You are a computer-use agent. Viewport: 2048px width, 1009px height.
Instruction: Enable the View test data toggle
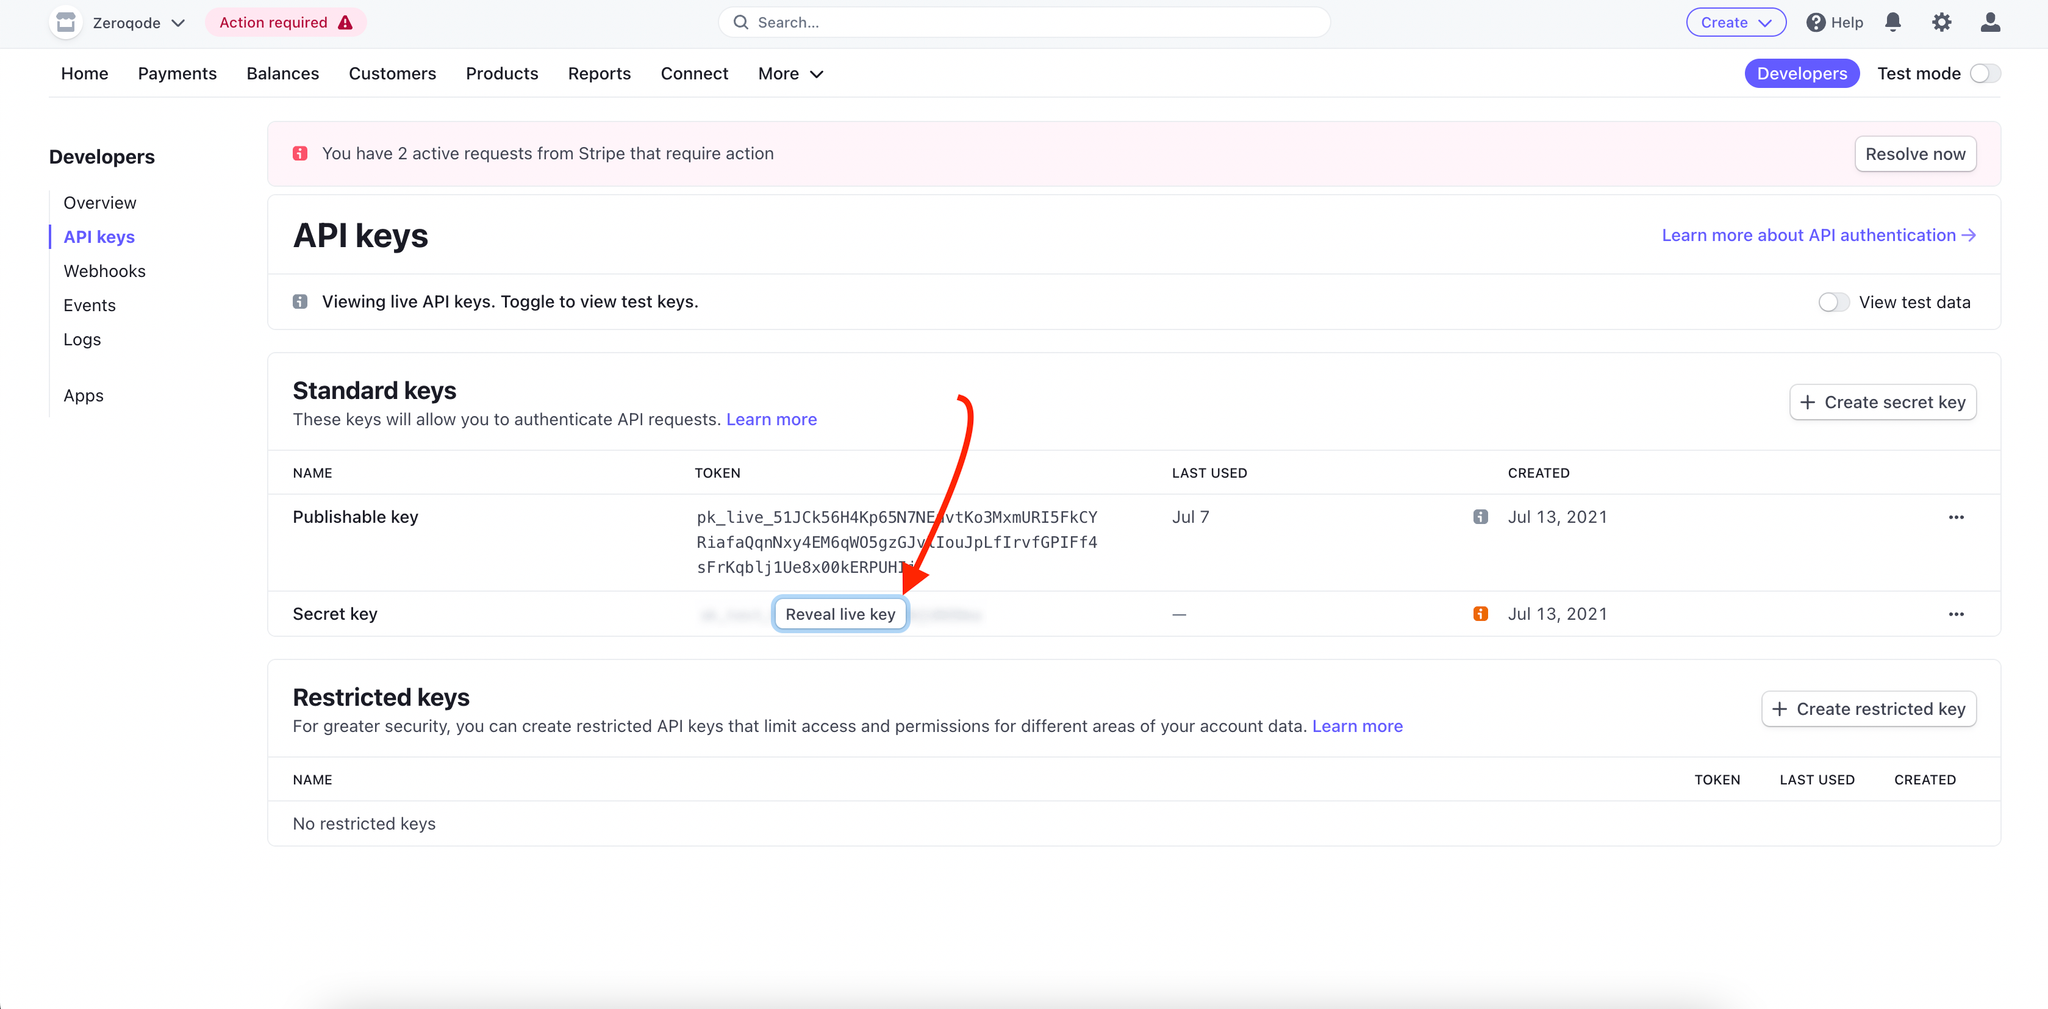coord(1833,302)
